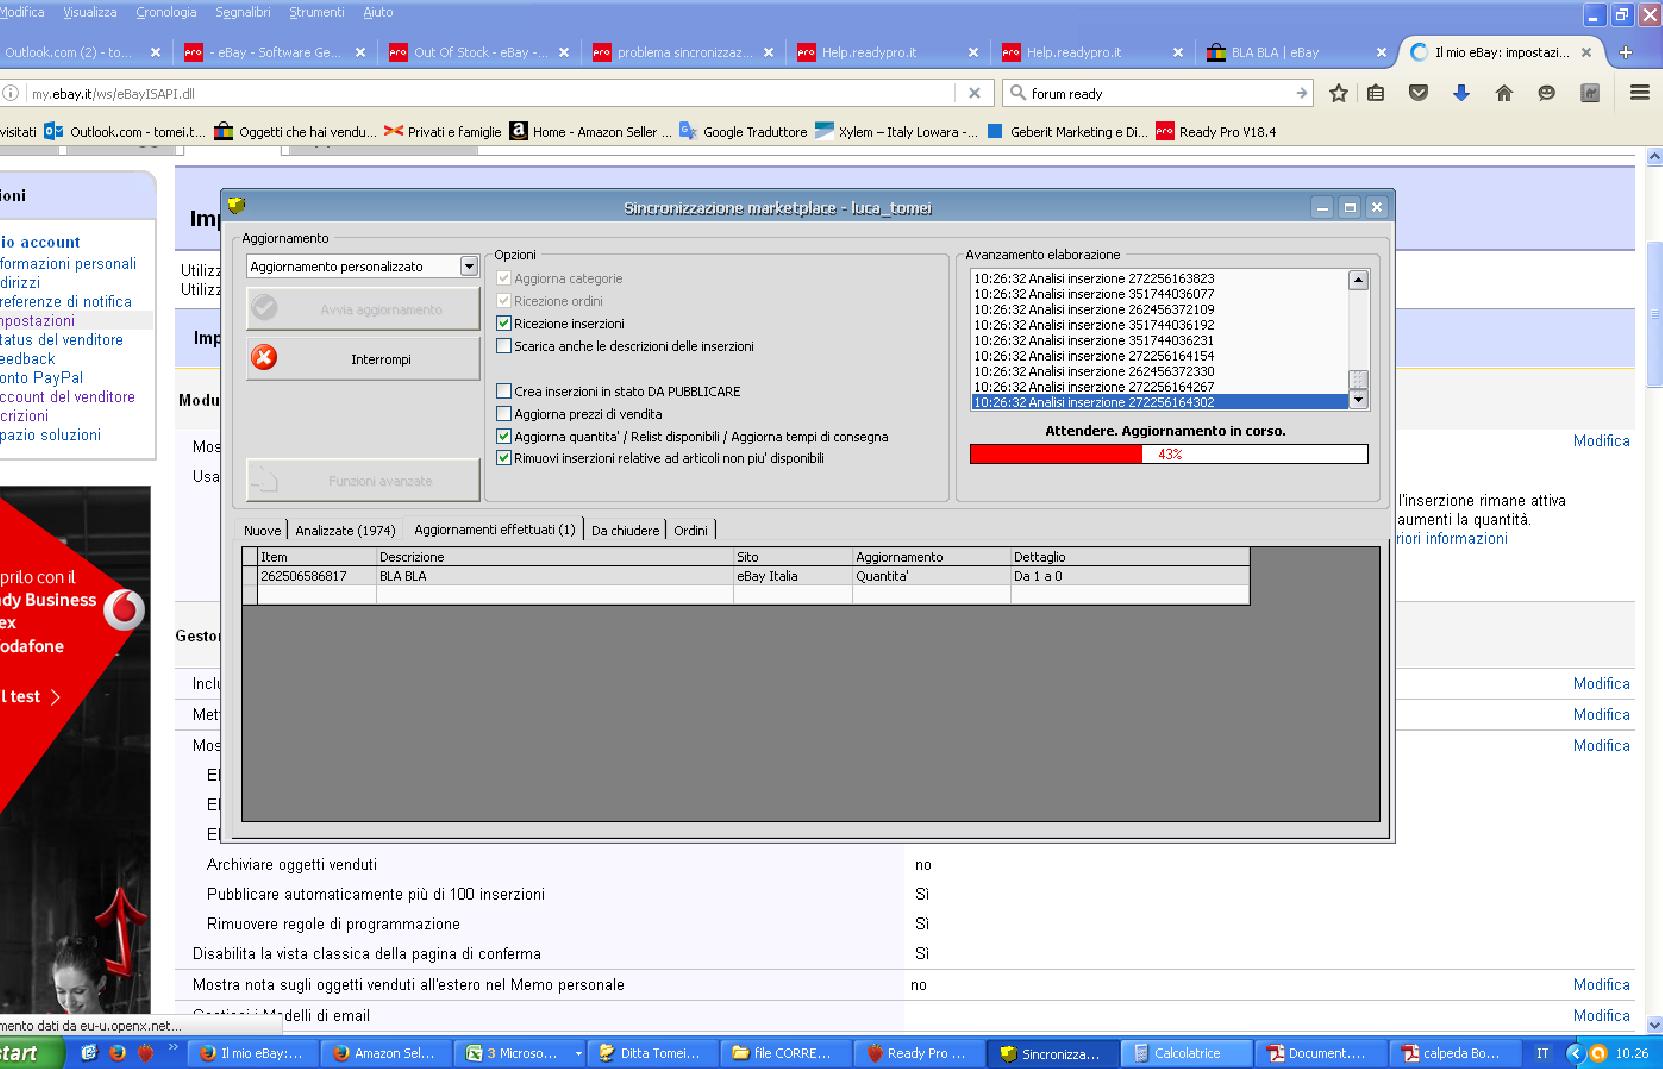Open the Geberit Marketing bookmark

tap(1068, 132)
